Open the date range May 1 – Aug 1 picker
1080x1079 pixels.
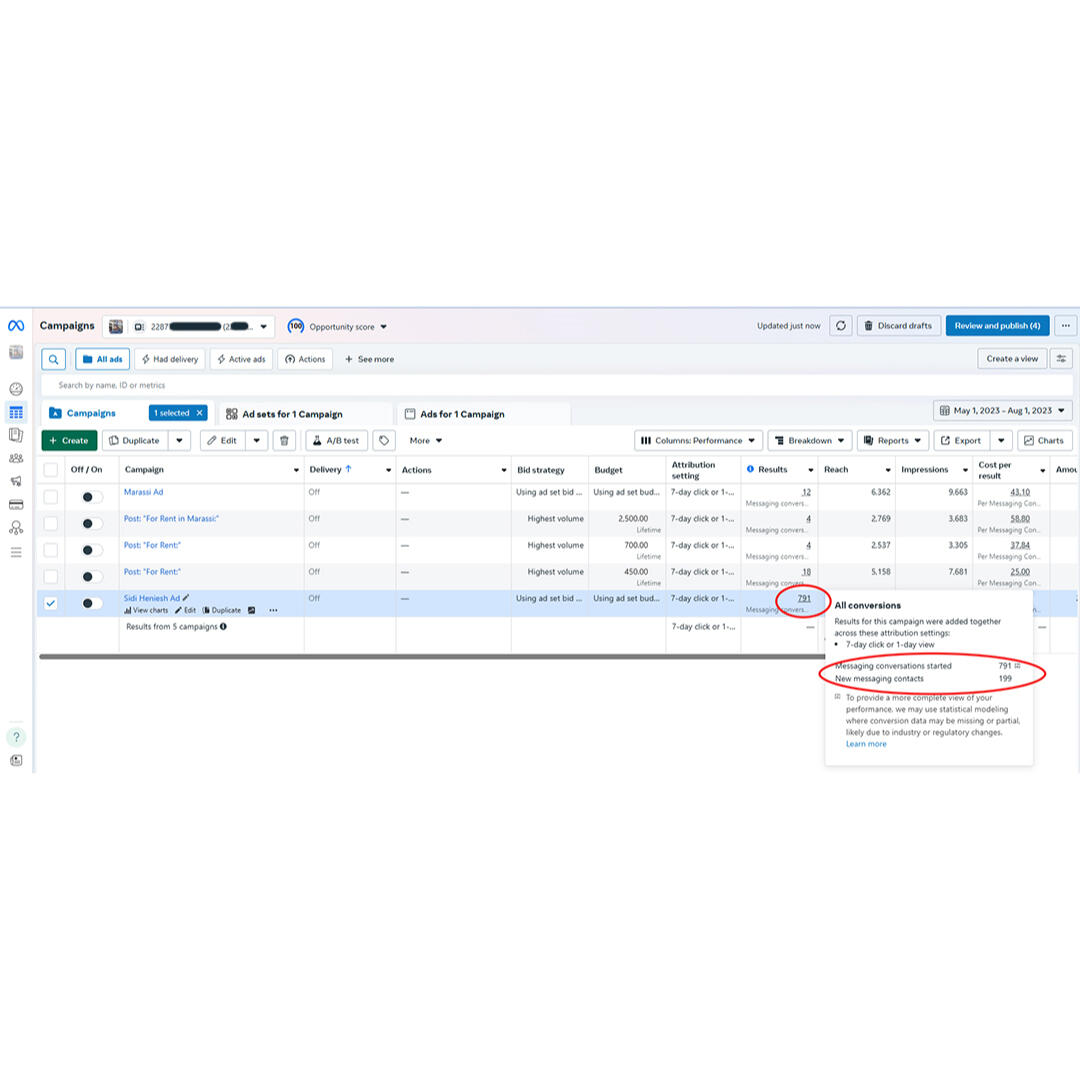click(x=1002, y=411)
